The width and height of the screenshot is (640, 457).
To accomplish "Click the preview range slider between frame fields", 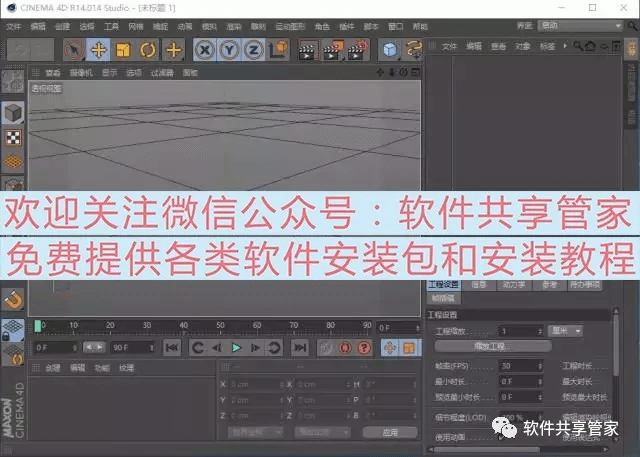I will click(x=94, y=347).
